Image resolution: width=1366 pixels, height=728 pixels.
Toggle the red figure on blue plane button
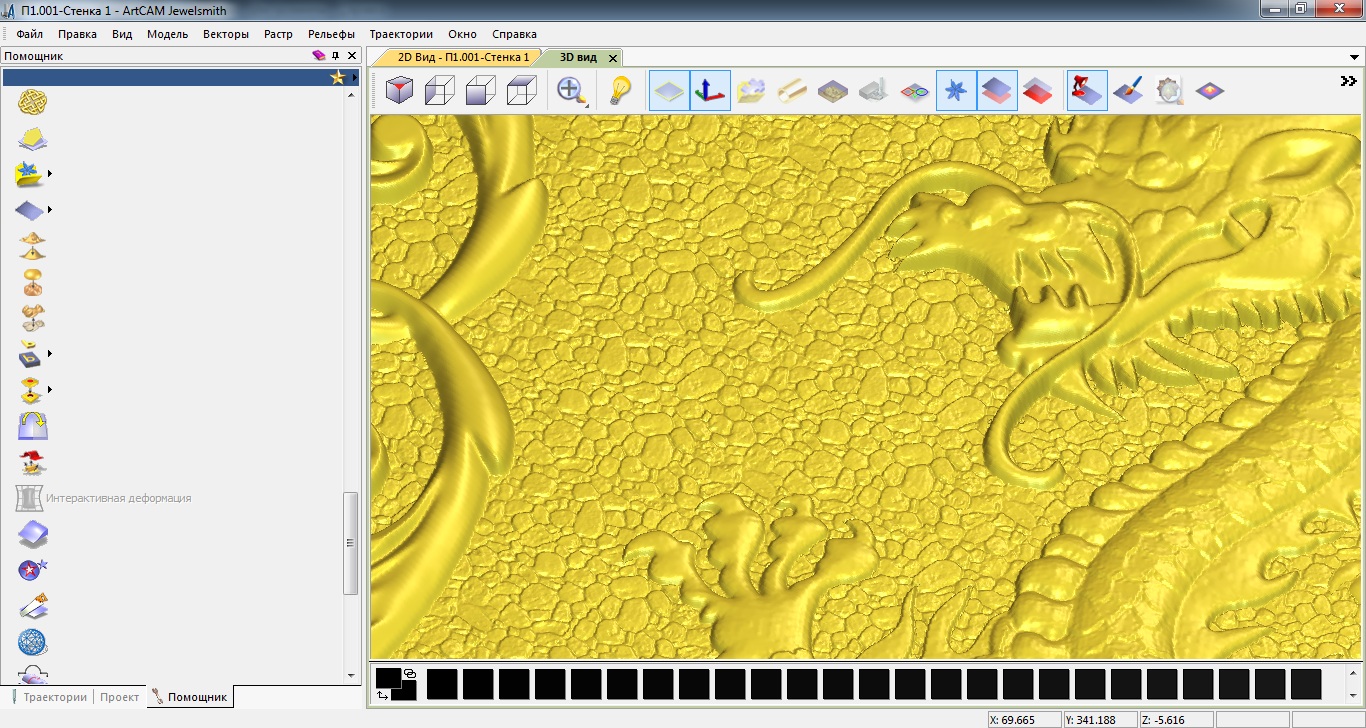(x=1087, y=90)
